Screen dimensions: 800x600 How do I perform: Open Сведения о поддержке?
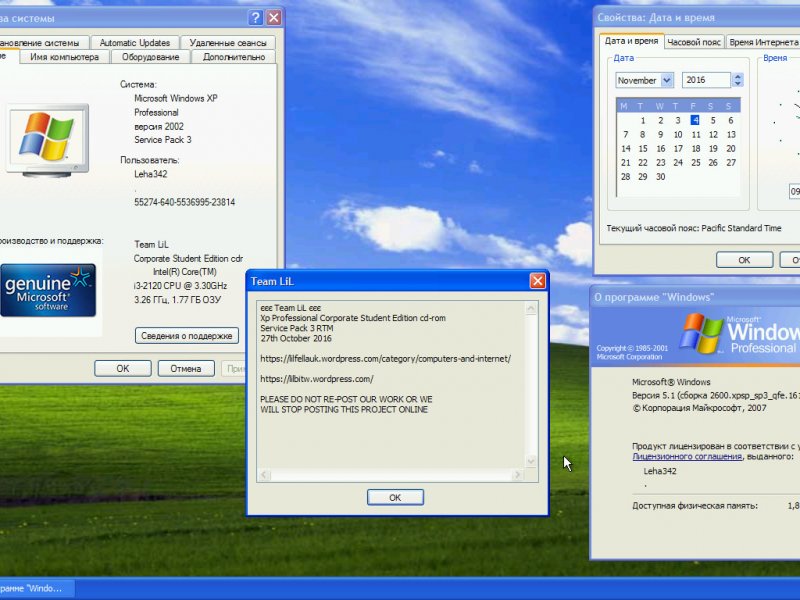(x=187, y=336)
